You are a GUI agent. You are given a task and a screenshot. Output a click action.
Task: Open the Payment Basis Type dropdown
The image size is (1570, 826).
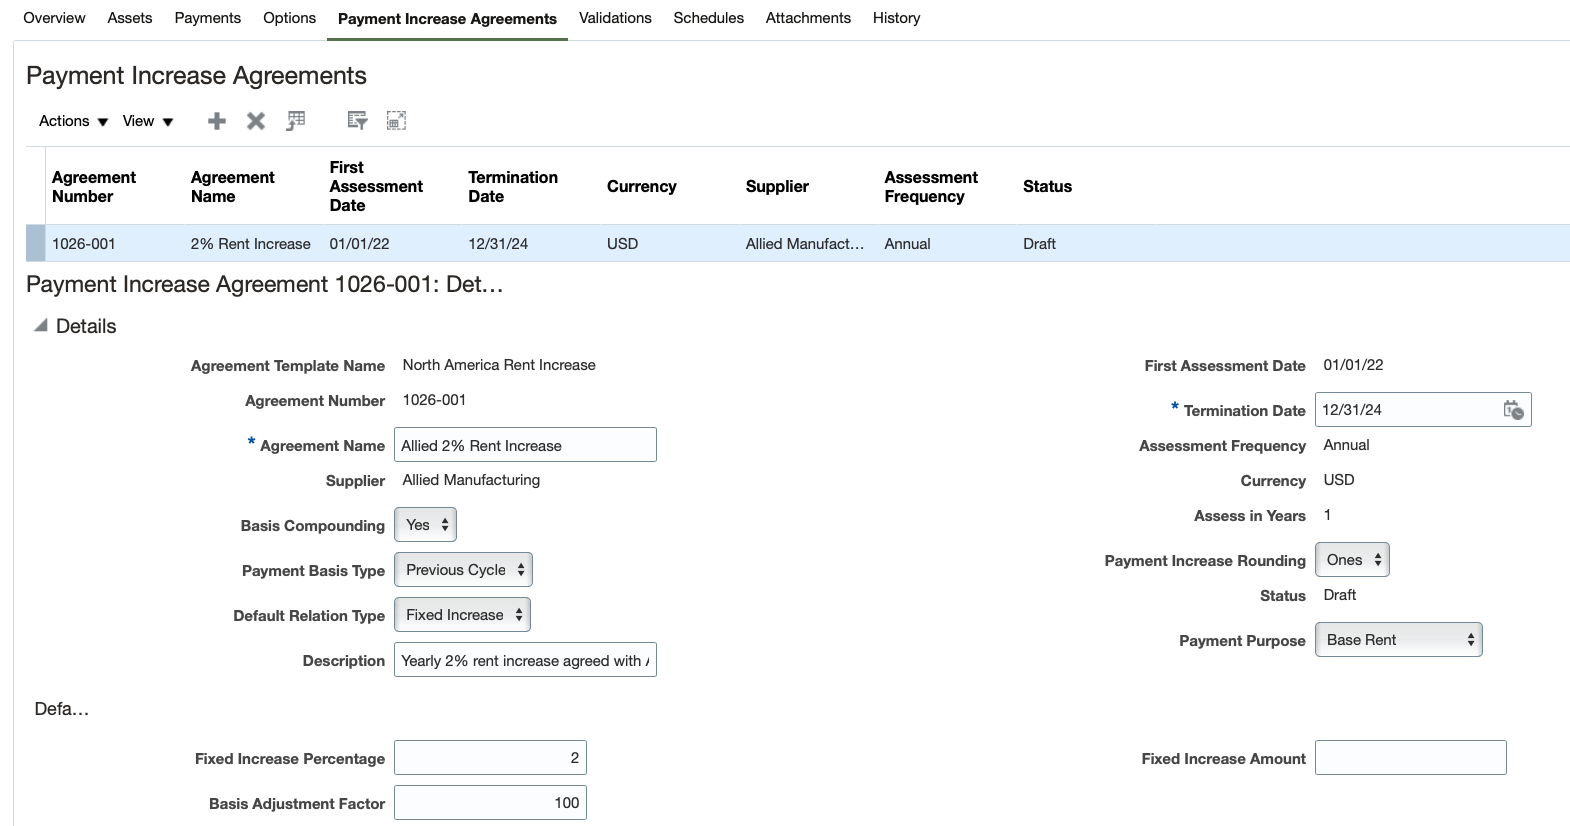click(x=463, y=570)
